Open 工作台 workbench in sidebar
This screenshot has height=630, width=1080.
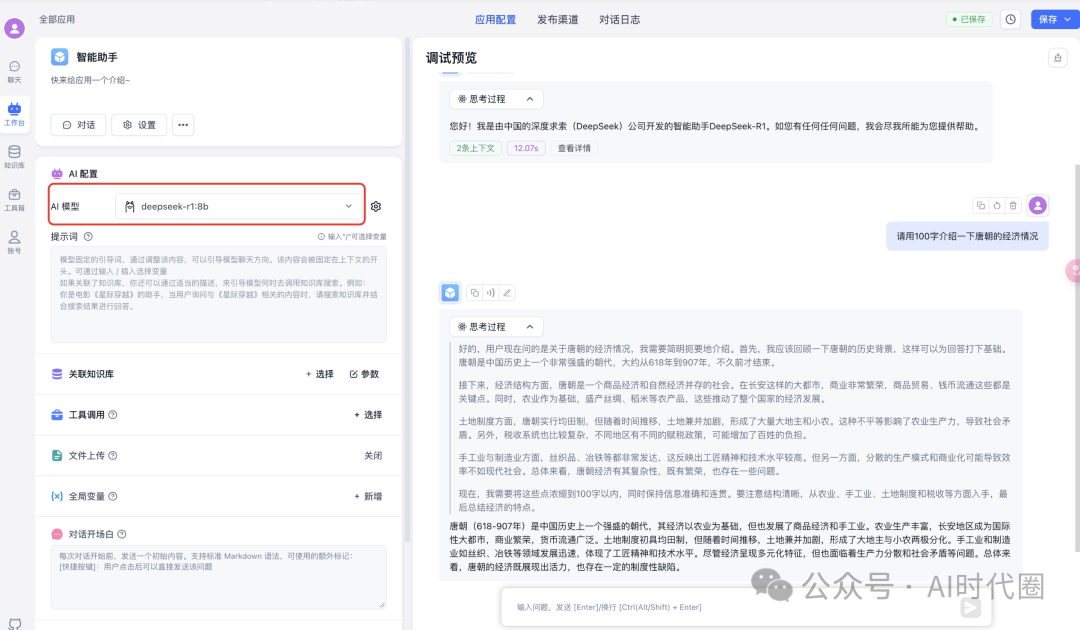14,114
